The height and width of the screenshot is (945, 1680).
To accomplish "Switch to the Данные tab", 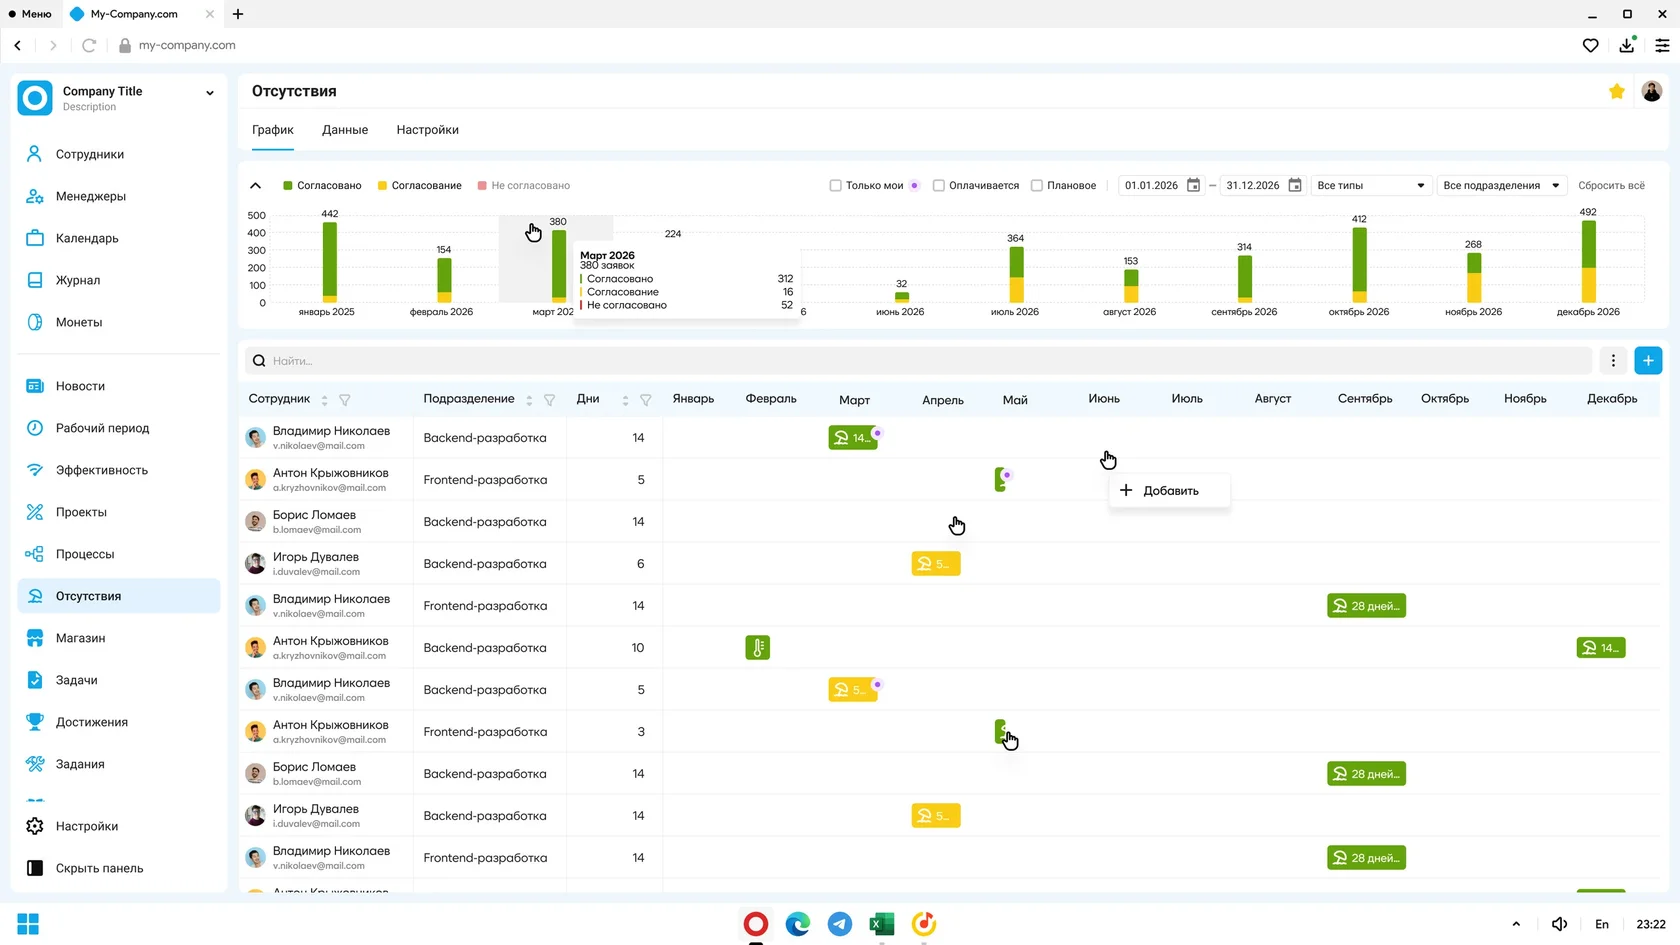I will [x=345, y=130].
